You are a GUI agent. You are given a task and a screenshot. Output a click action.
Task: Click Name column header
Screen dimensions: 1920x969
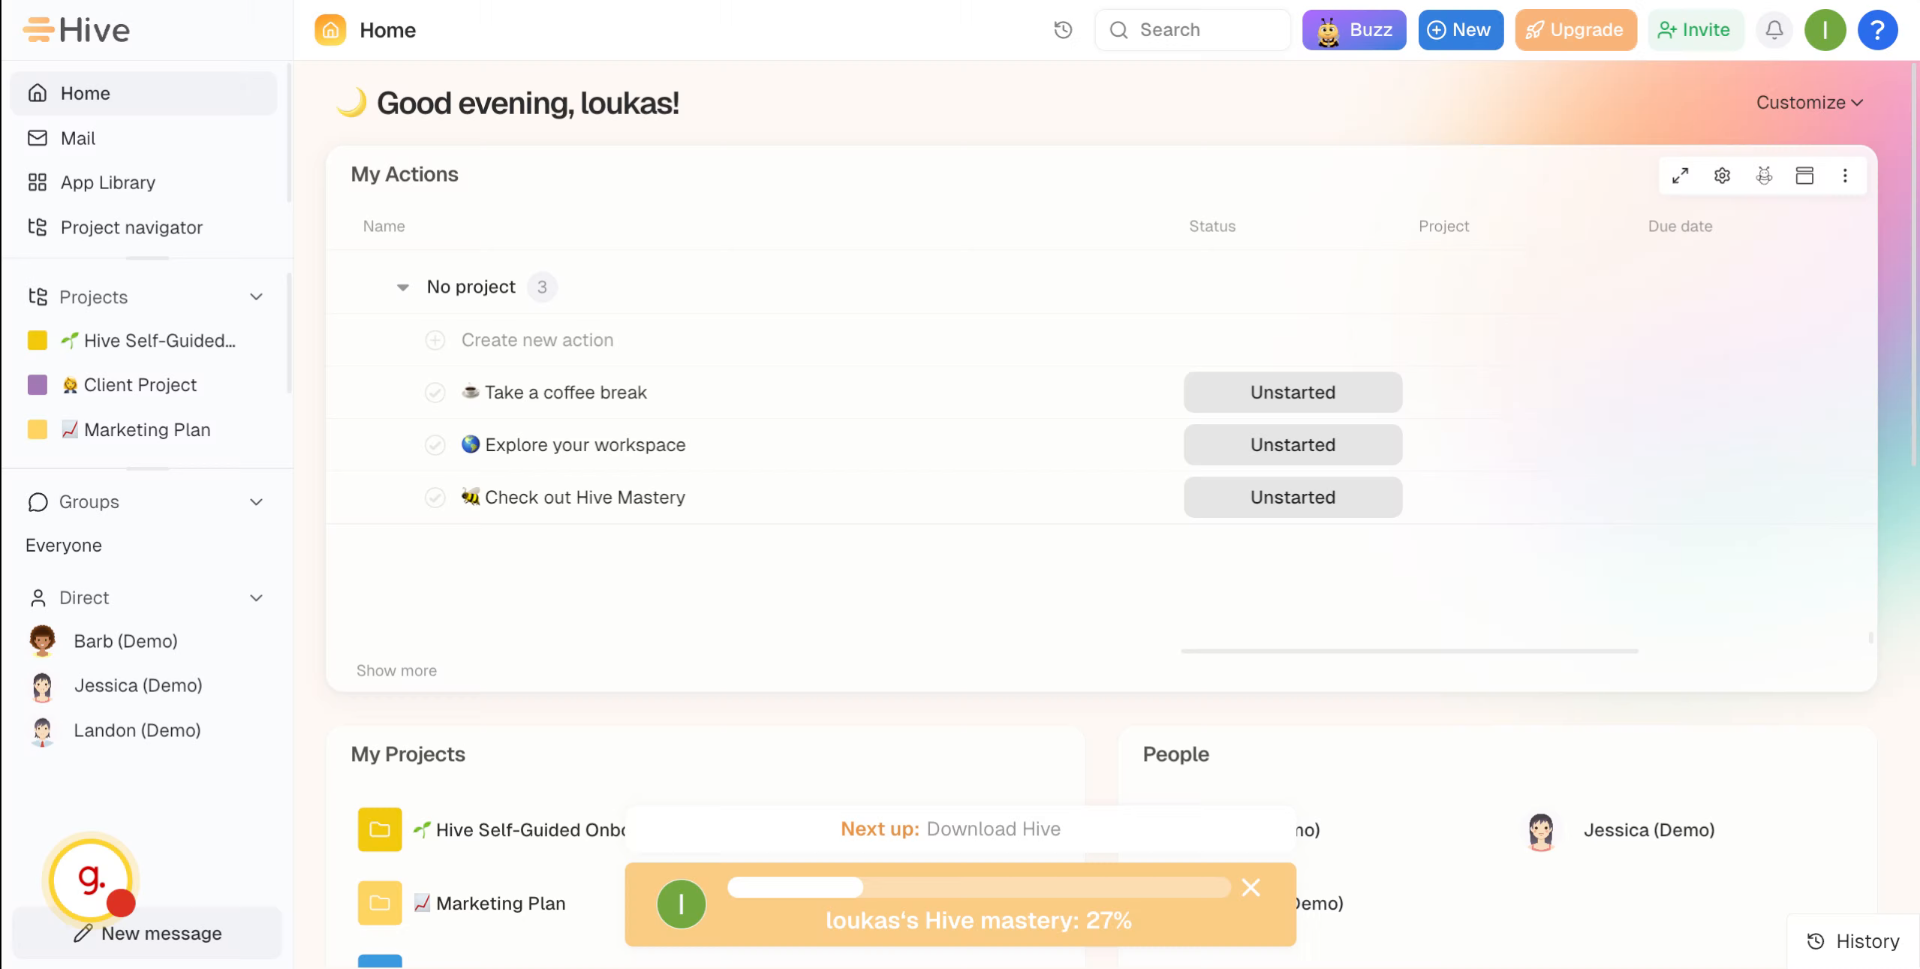(384, 227)
